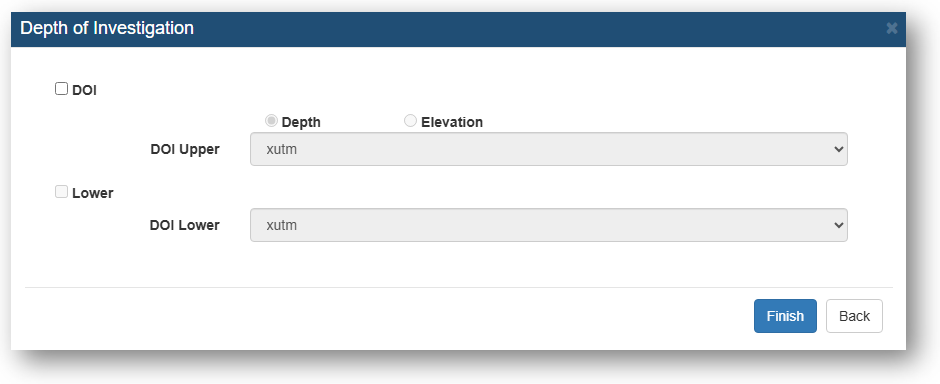Go back with the Back button
Screen dimensions: 940x384
(x=854, y=316)
